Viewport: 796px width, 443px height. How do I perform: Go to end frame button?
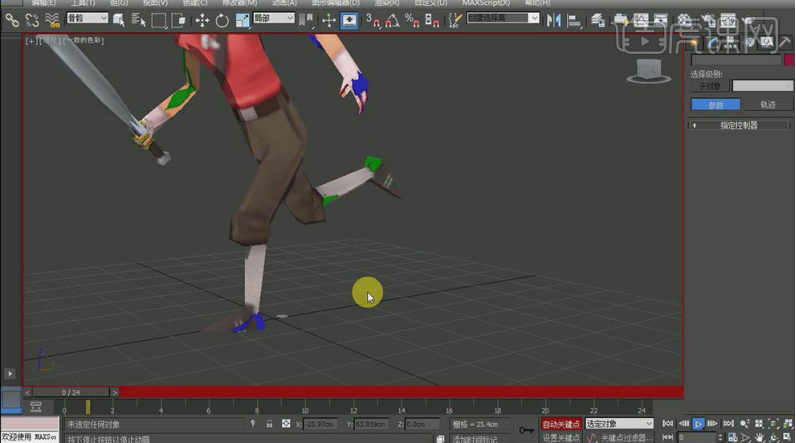(728, 423)
